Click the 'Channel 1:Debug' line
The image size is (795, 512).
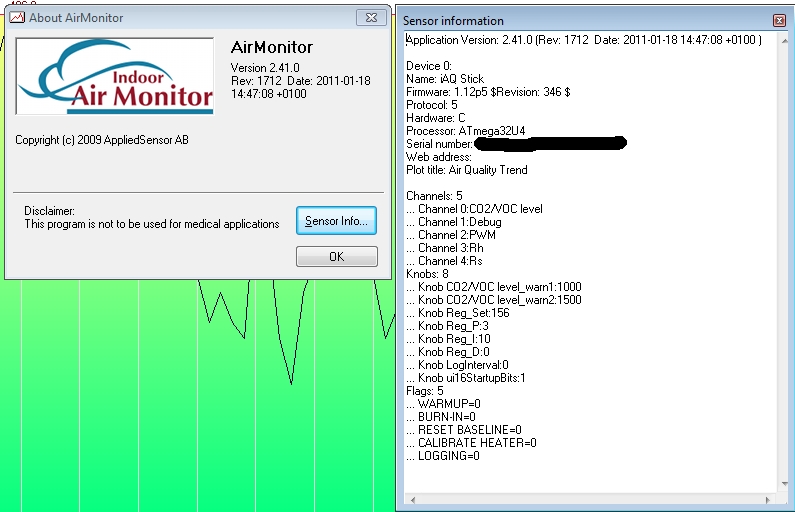[x=454, y=222]
